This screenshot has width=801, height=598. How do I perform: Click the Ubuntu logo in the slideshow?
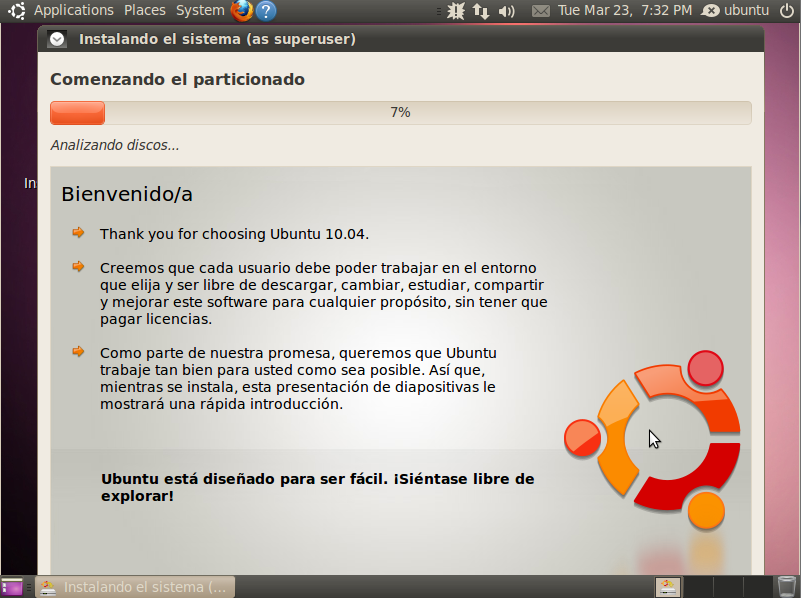[653, 440]
